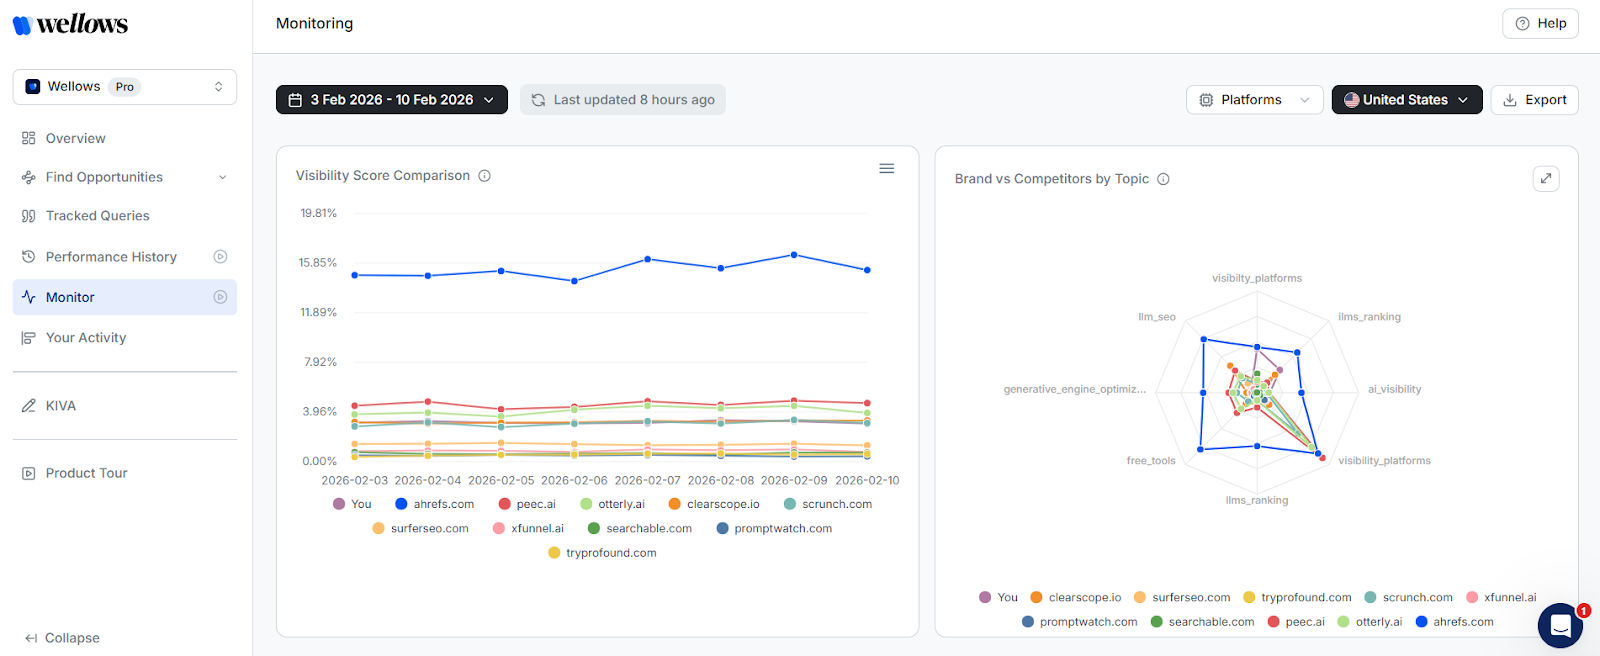Screen dimensions: 1600x656
Task: Click play icon next to Monitor
Action: pyautogui.click(x=220, y=297)
